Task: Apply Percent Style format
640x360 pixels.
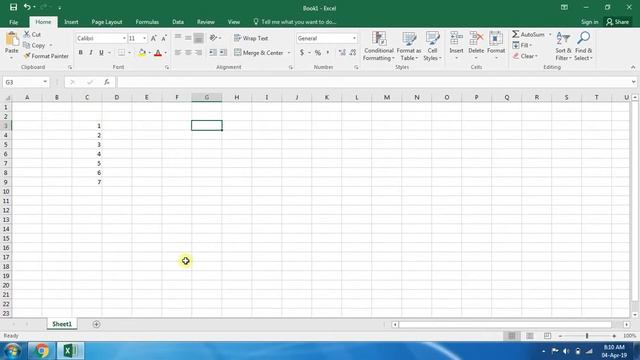Action: [x=318, y=53]
